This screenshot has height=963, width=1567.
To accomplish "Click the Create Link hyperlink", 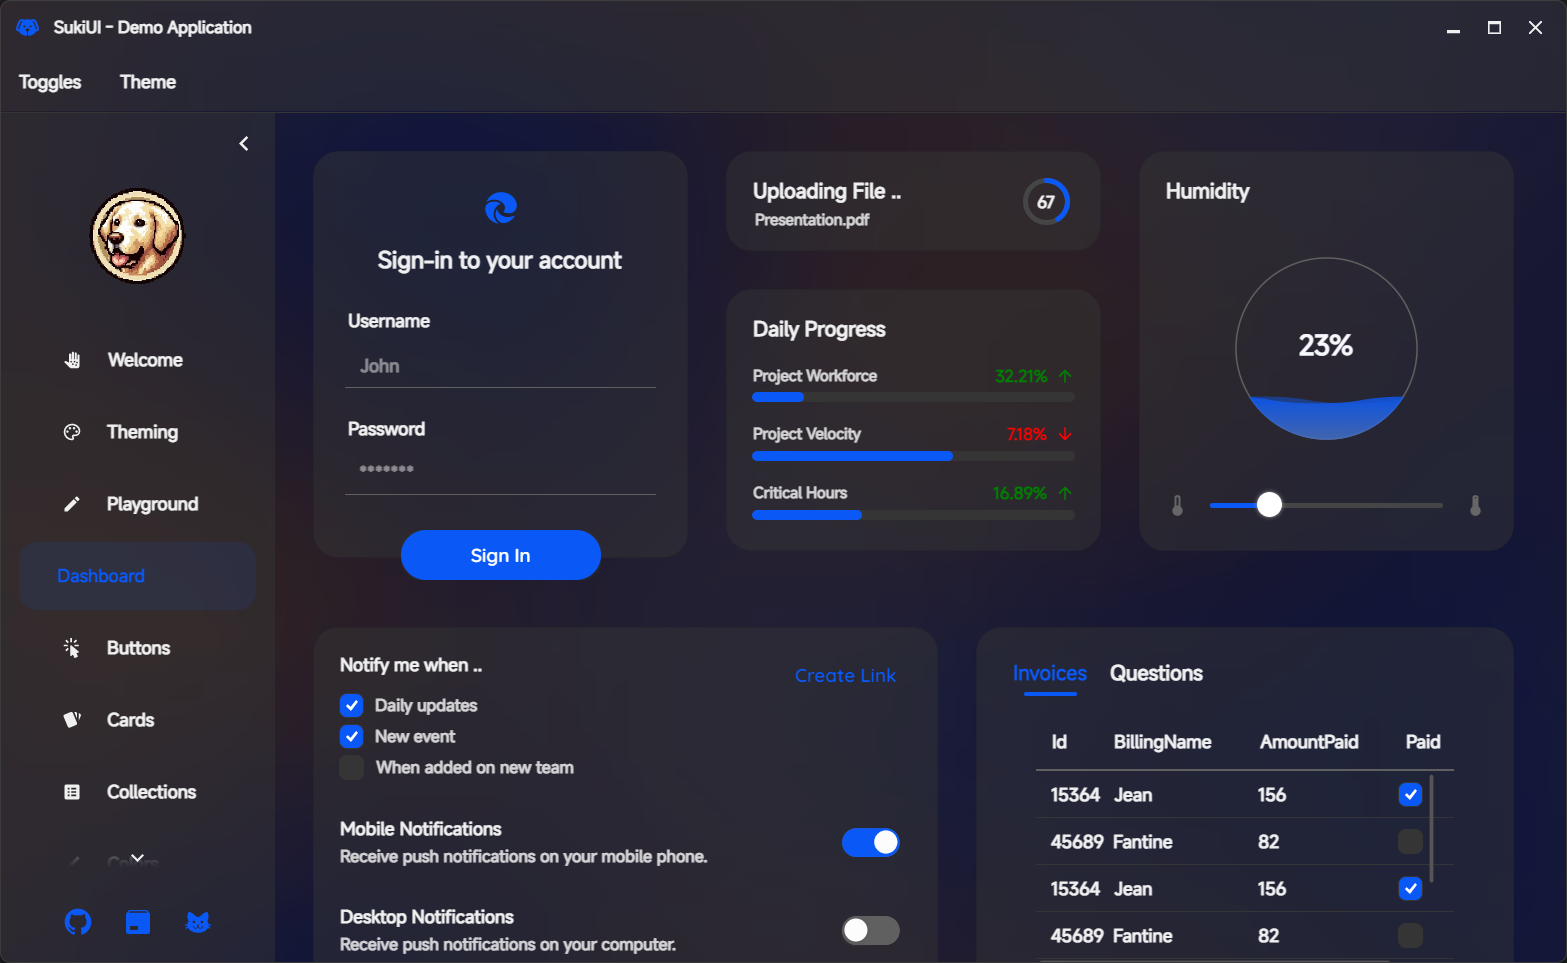I will pyautogui.click(x=845, y=676).
